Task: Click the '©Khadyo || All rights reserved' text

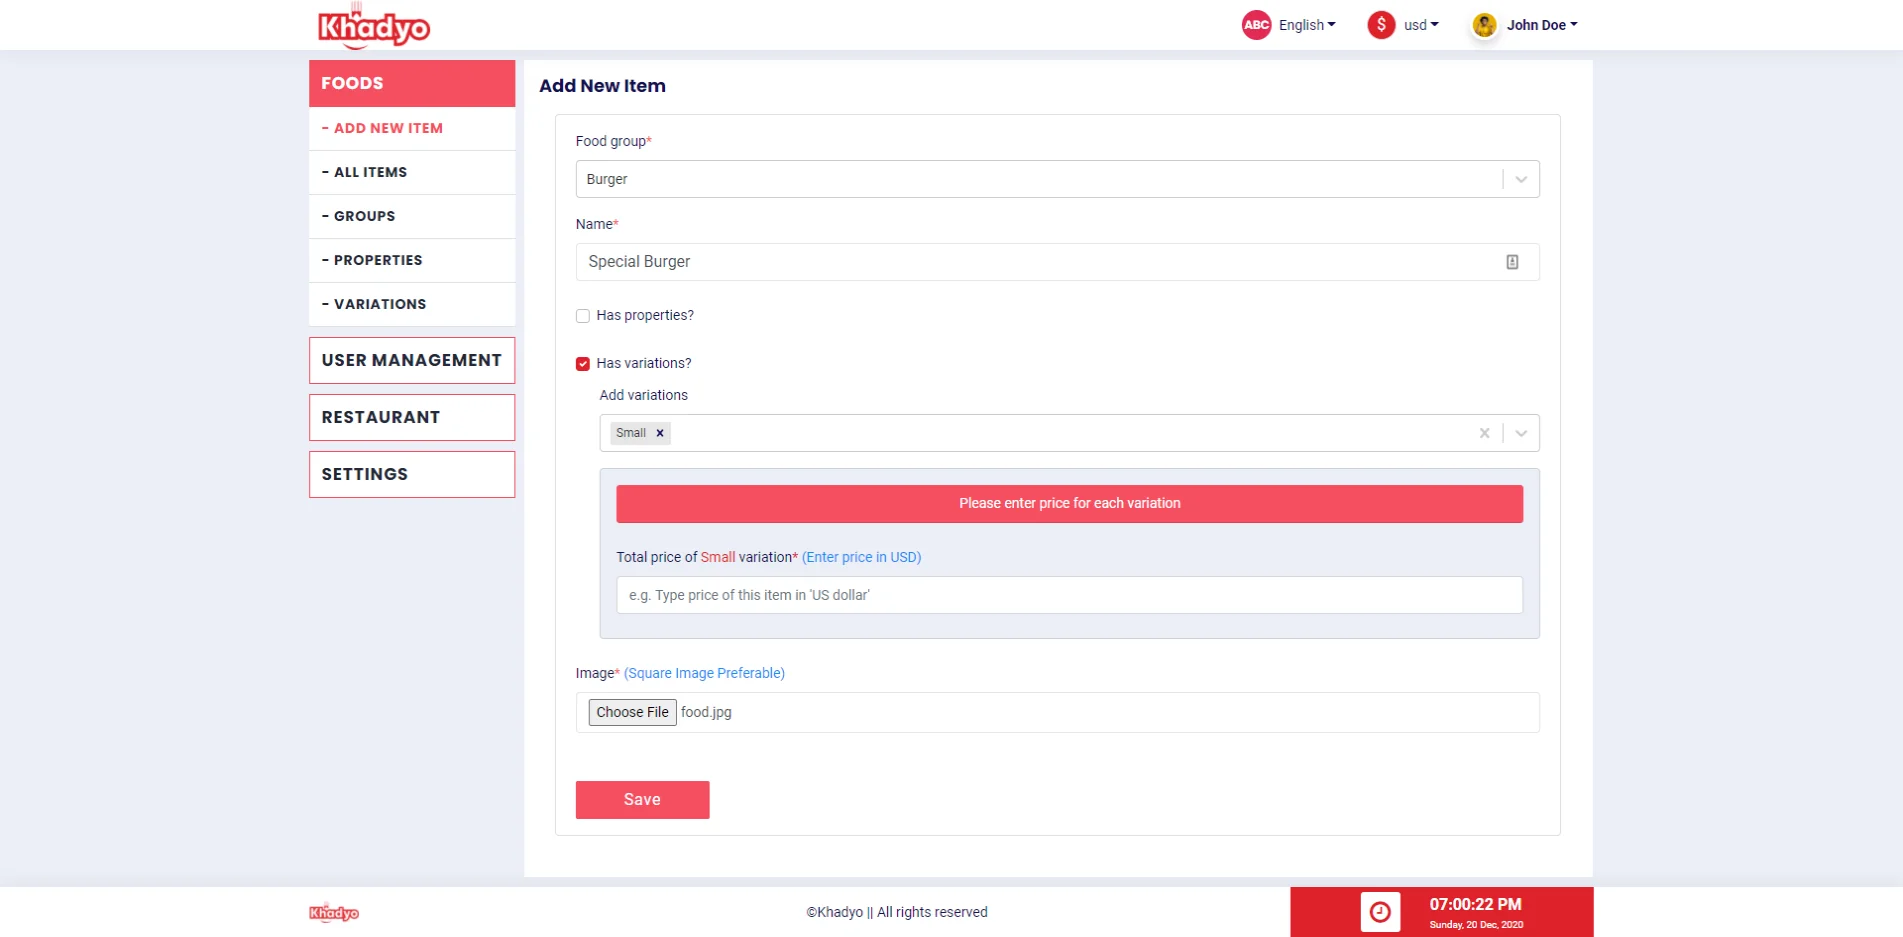Action: click(x=897, y=912)
